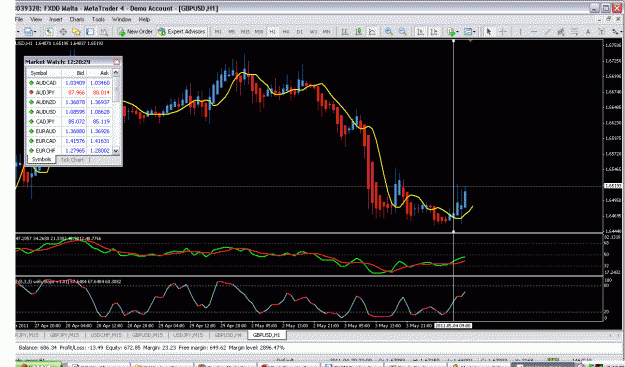Select the Fibonacci Retracement tool
The image size is (625, 367).
[x=574, y=31]
